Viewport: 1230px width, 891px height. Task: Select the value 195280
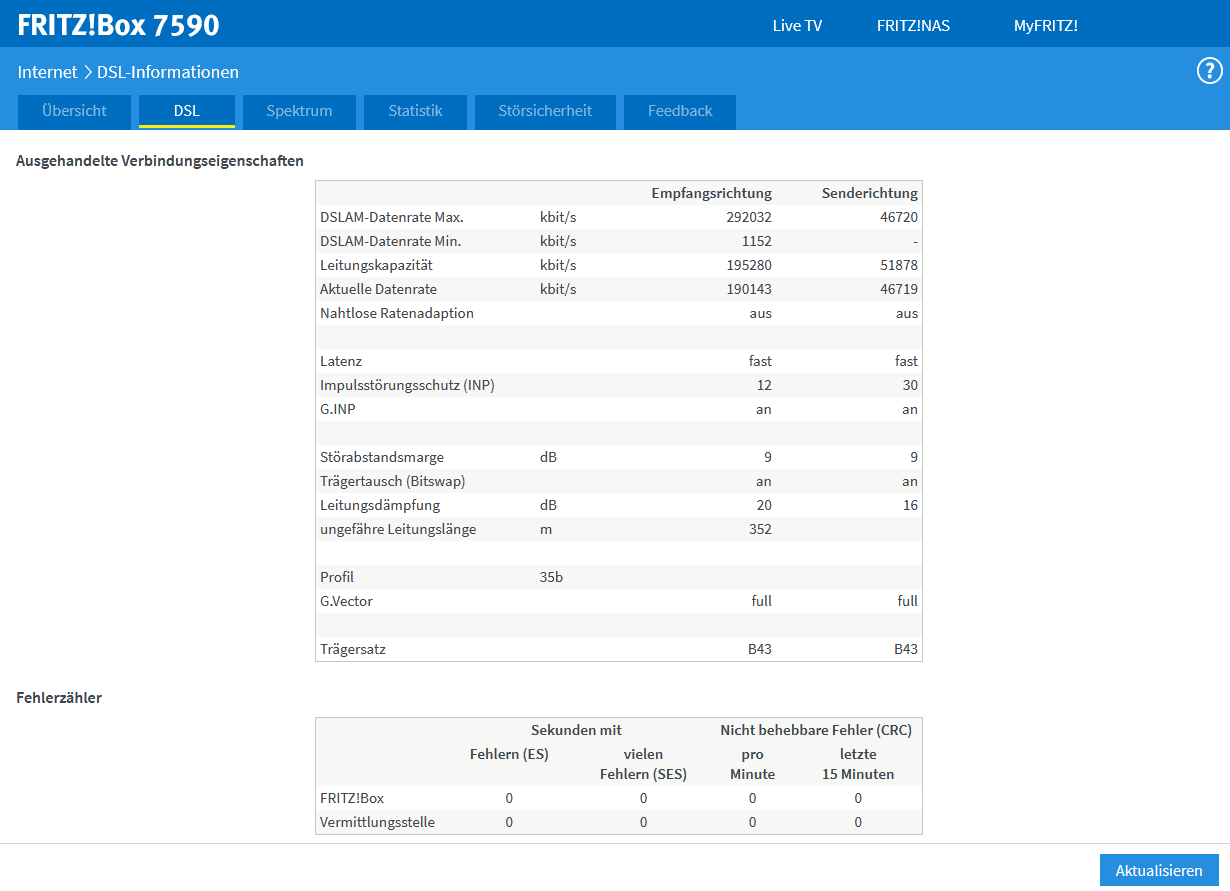click(x=749, y=265)
